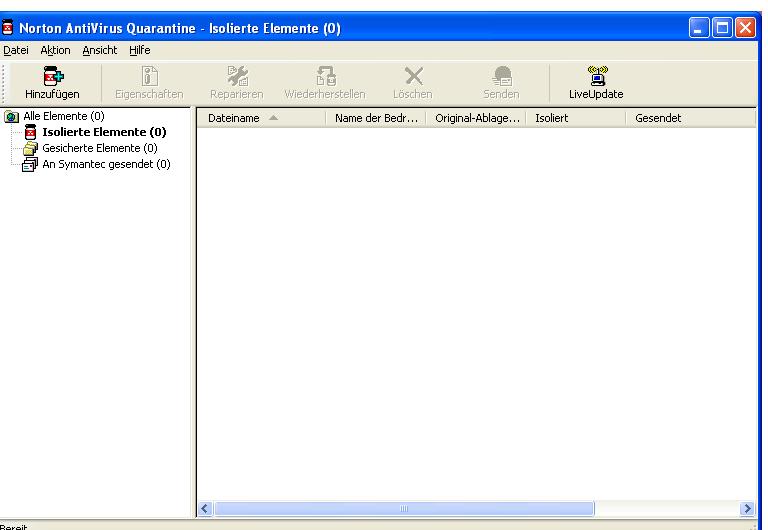
Task: Click the Eigenschaften toolbar icon
Action: point(149,76)
